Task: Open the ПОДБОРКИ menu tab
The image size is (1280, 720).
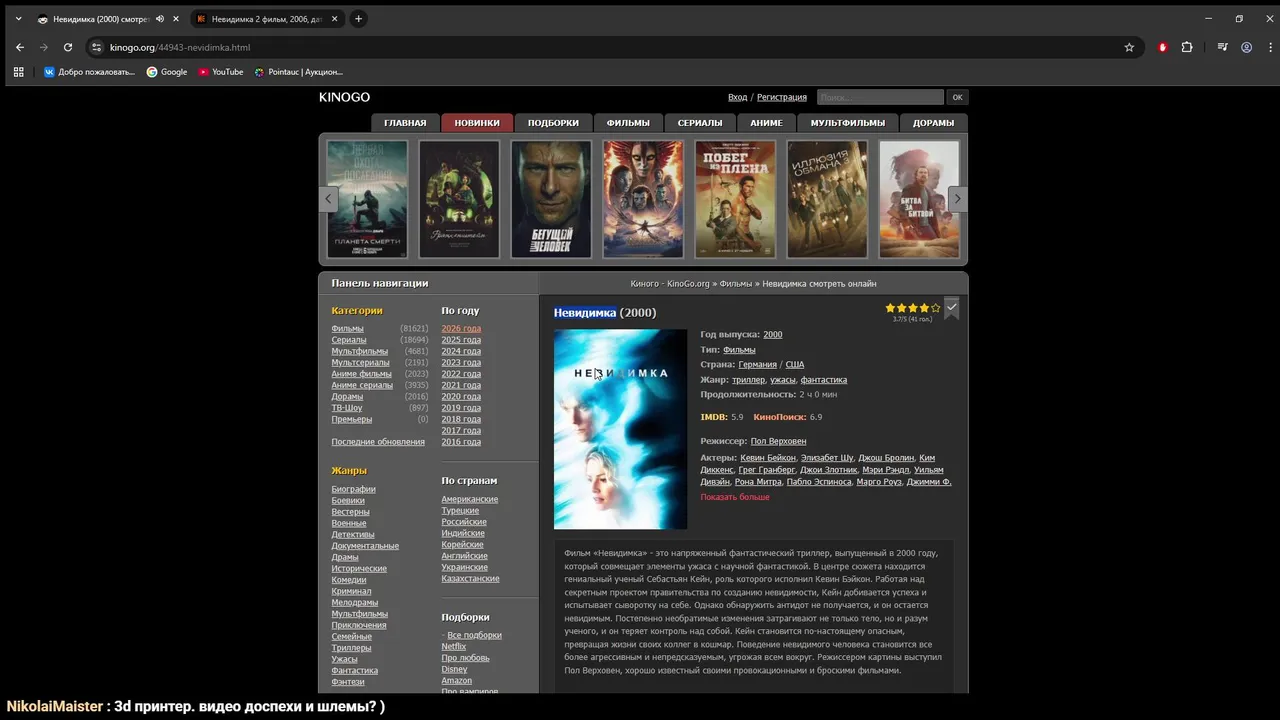Action: tap(553, 123)
